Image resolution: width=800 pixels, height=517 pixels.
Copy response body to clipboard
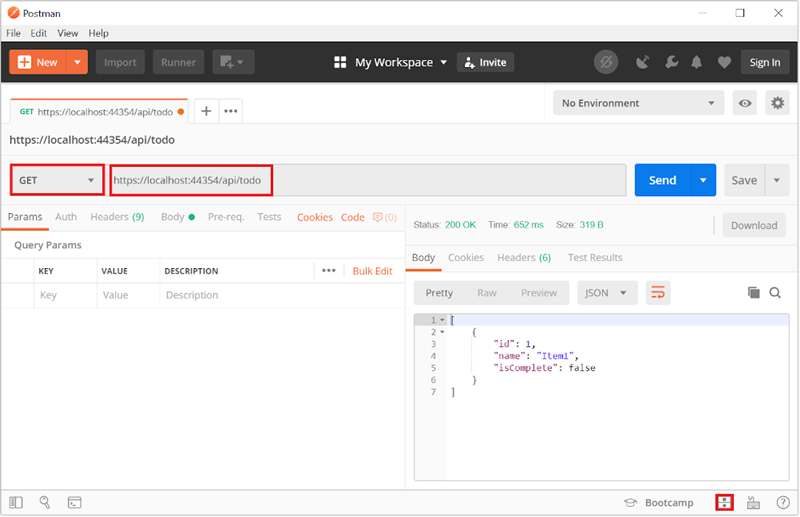point(754,293)
